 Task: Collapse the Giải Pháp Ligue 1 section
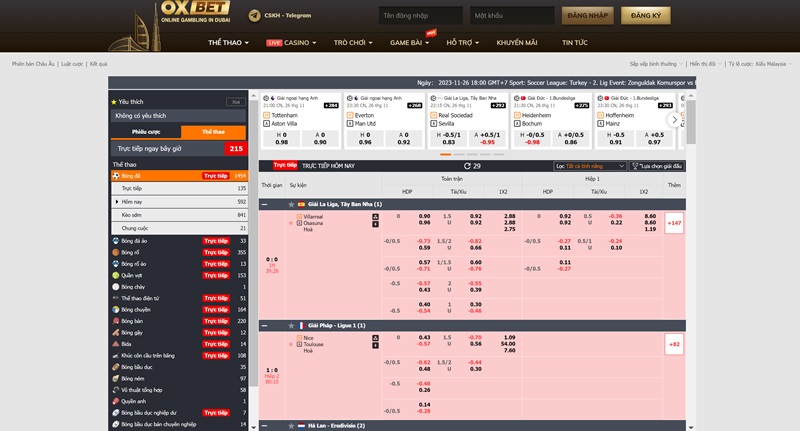click(264, 326)
